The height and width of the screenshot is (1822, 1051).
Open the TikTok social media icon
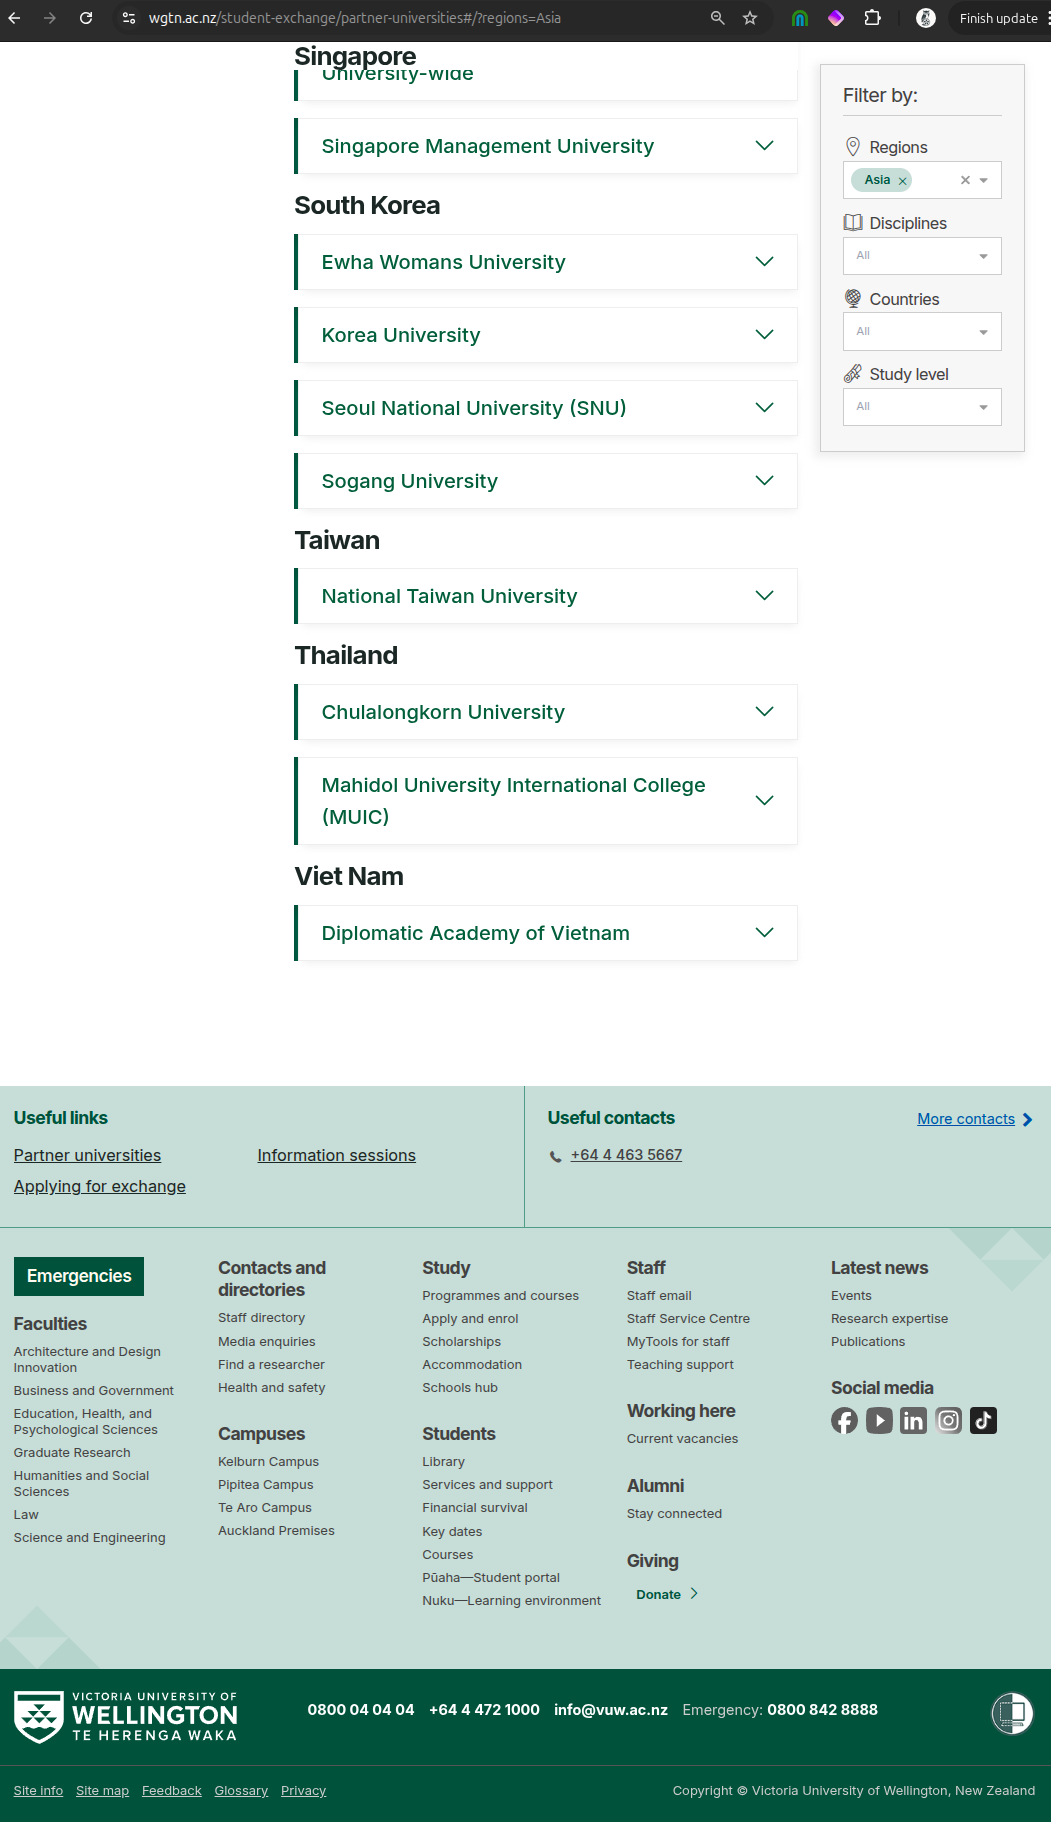click(x=984, y=1421)
